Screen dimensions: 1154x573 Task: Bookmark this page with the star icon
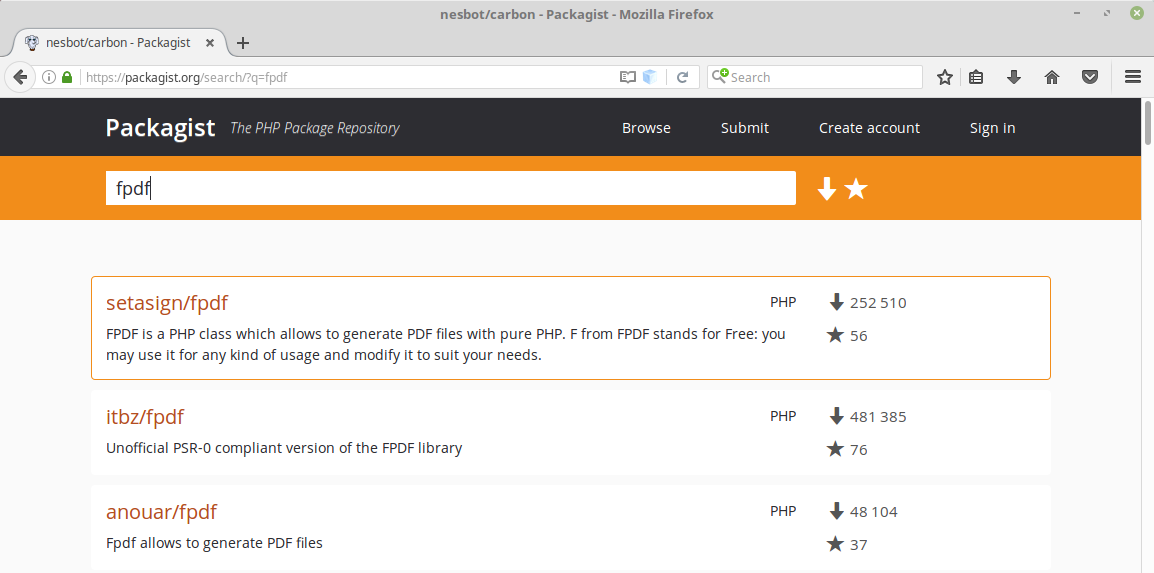pos(945,77)
